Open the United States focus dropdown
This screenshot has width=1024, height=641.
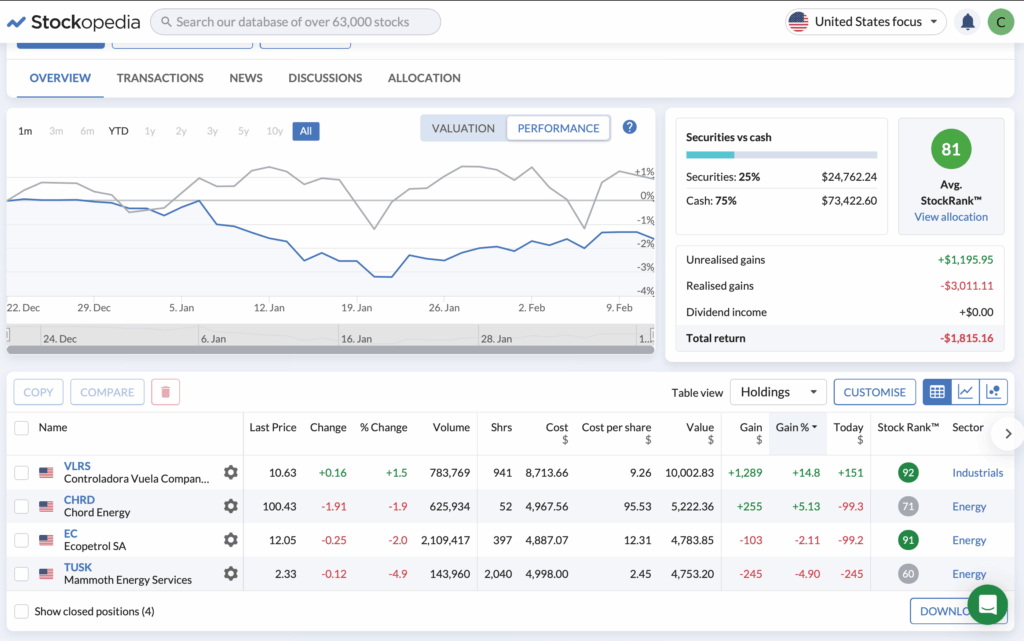[x=865, y=22]
